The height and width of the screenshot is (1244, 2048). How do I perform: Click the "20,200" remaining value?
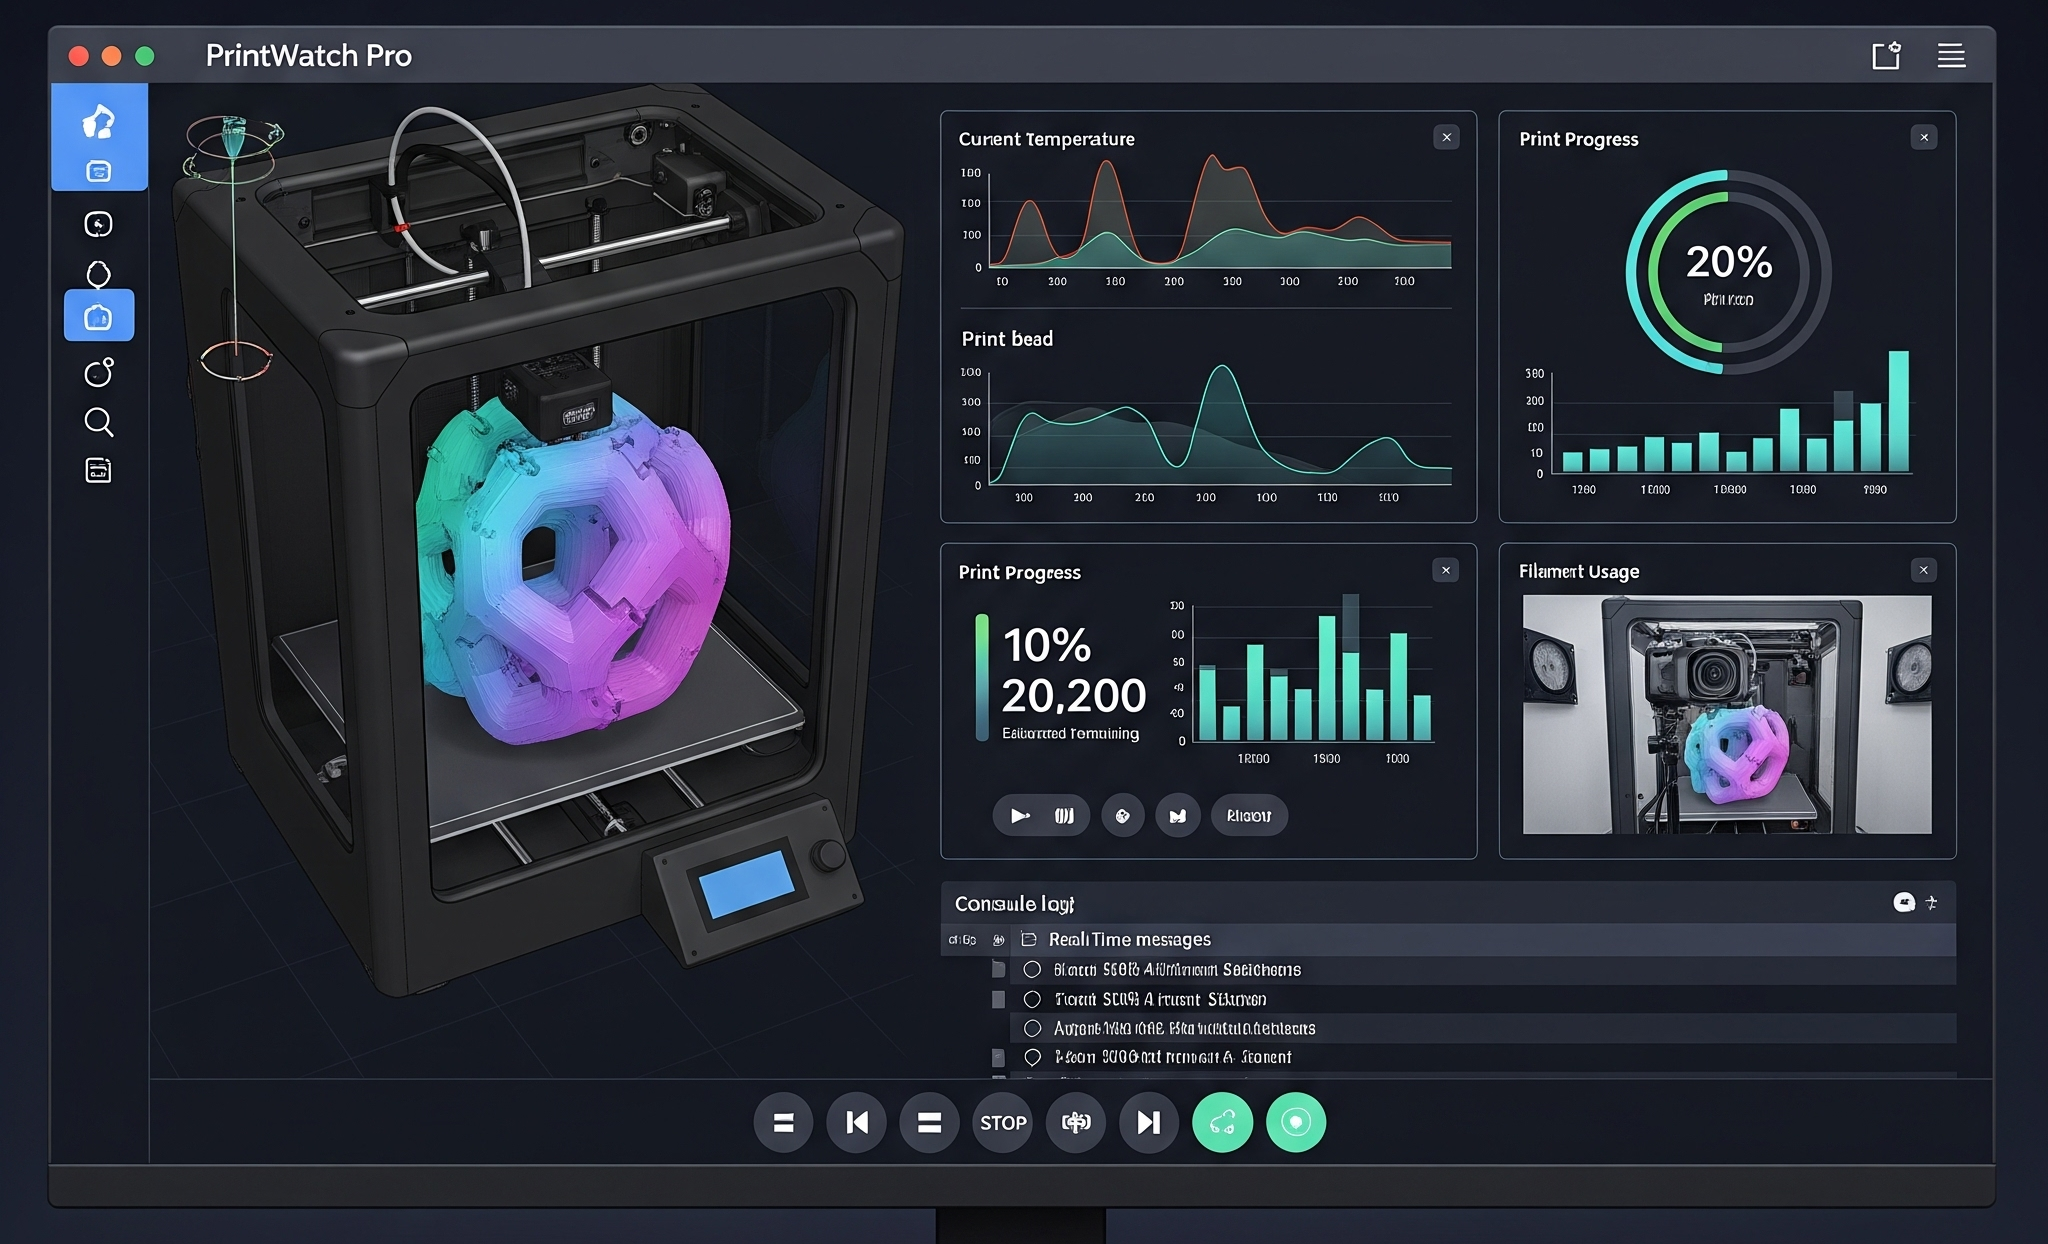click(1073, 696)
